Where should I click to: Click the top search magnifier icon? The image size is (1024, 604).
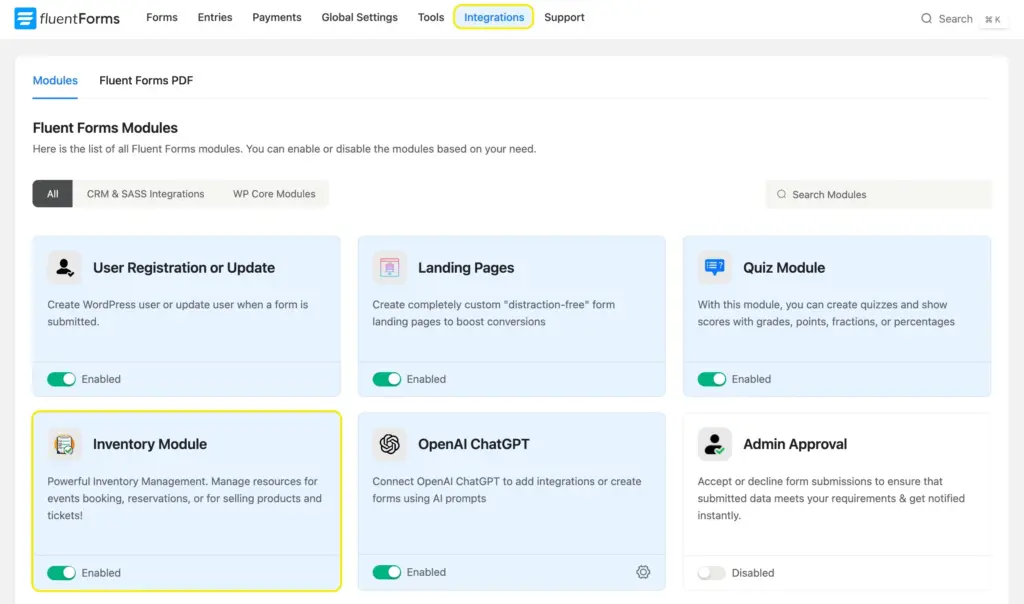click(926, 18)
